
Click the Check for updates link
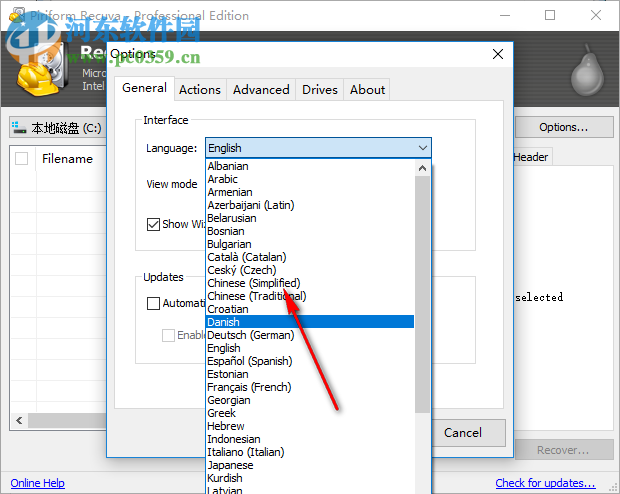pos(545,483)
